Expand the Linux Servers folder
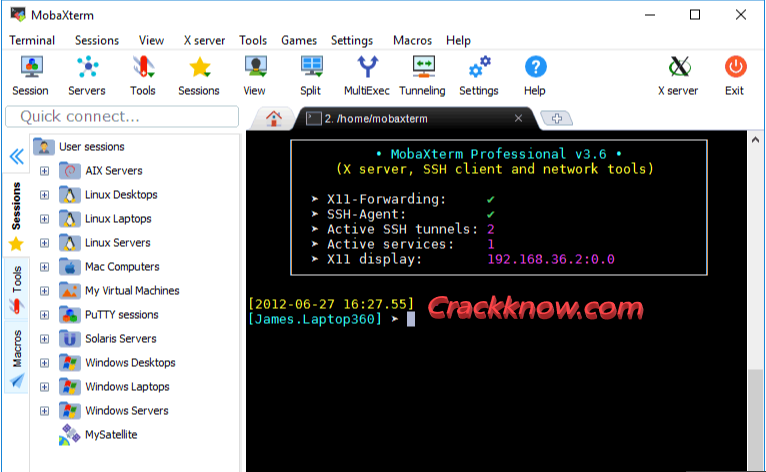The image size is (766, 472). [x=44, y=243]
